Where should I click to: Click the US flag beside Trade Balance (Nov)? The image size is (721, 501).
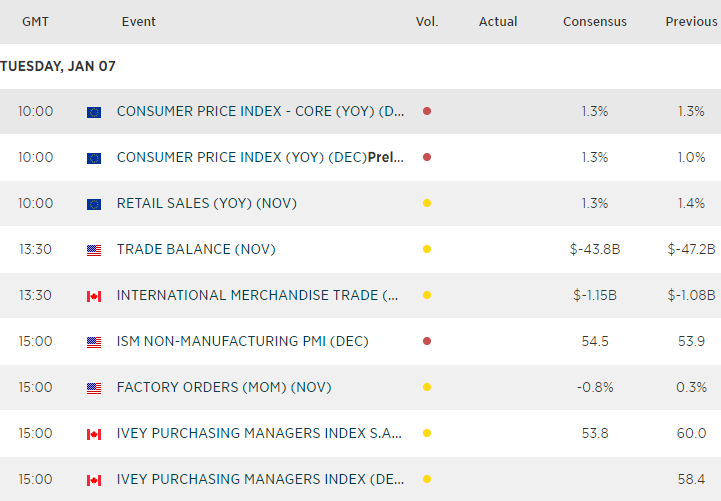[x=94, y=250]
